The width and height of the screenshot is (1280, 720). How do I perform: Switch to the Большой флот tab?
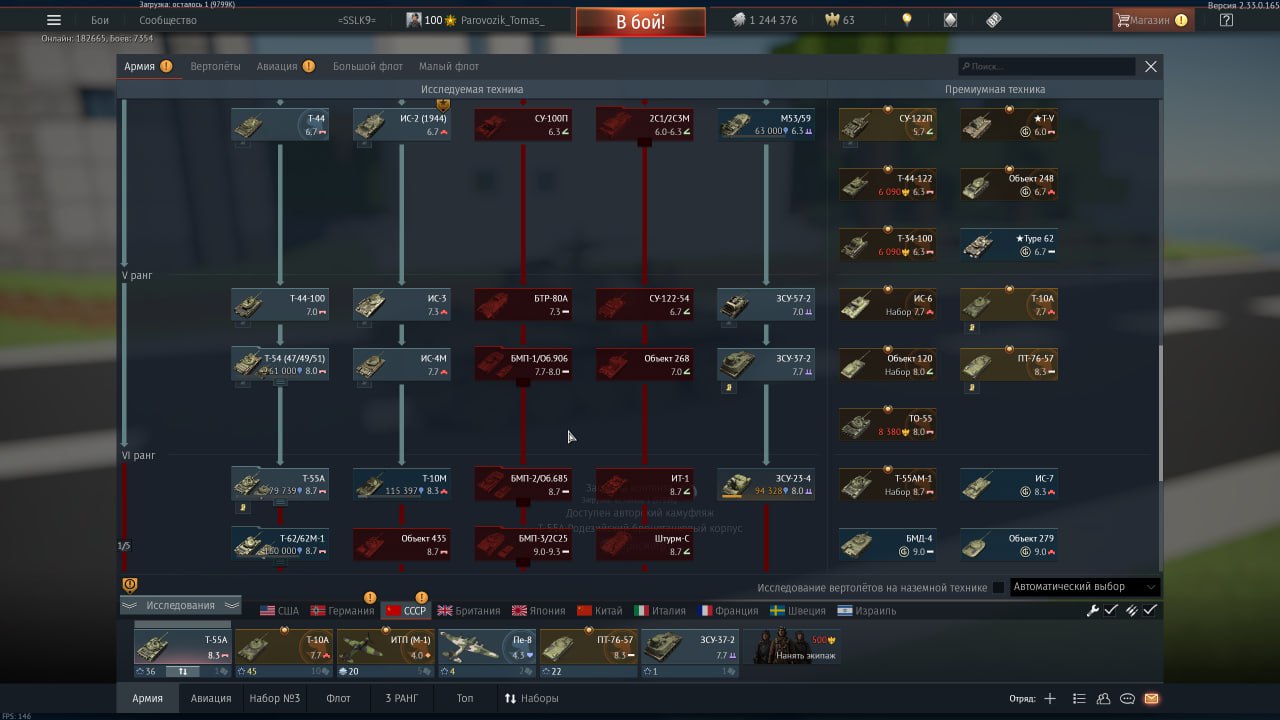click(368, 66)
